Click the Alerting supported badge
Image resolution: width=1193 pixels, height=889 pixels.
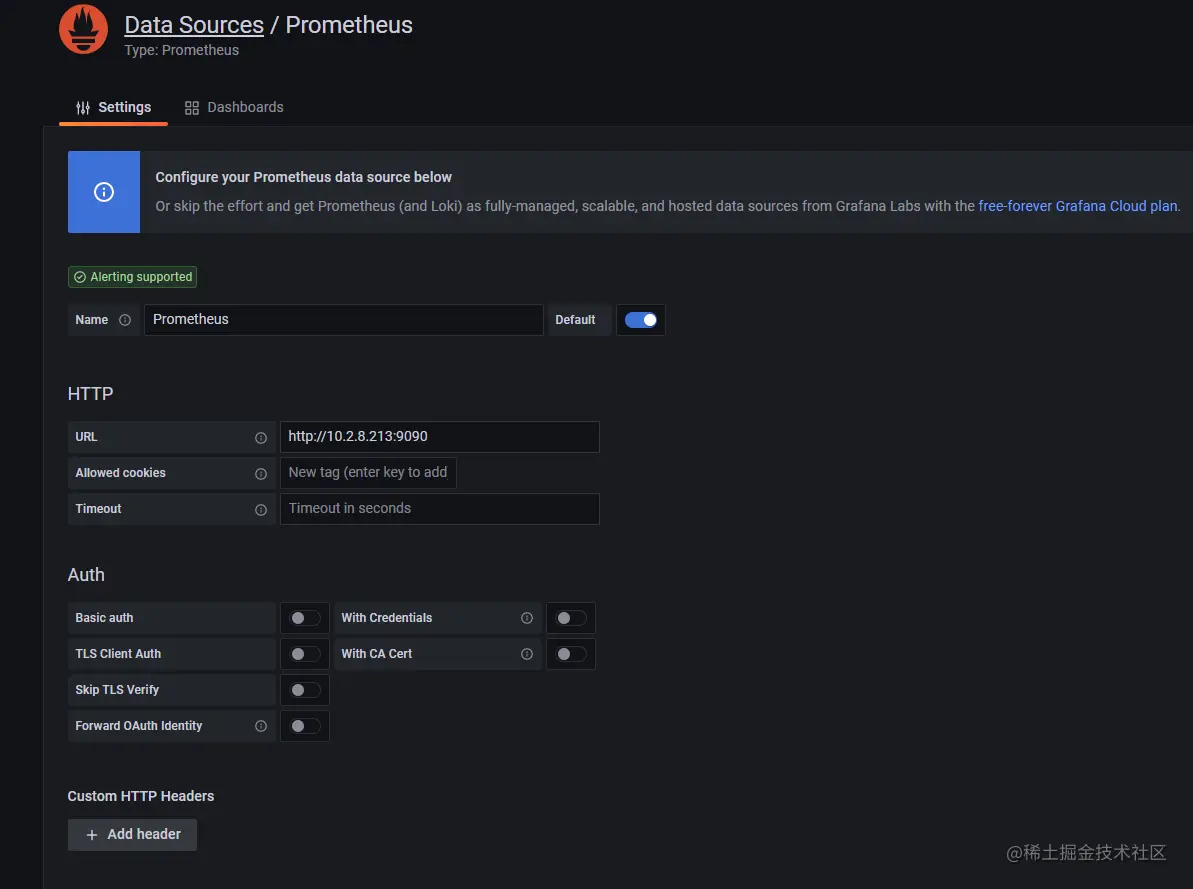[132, 277]
